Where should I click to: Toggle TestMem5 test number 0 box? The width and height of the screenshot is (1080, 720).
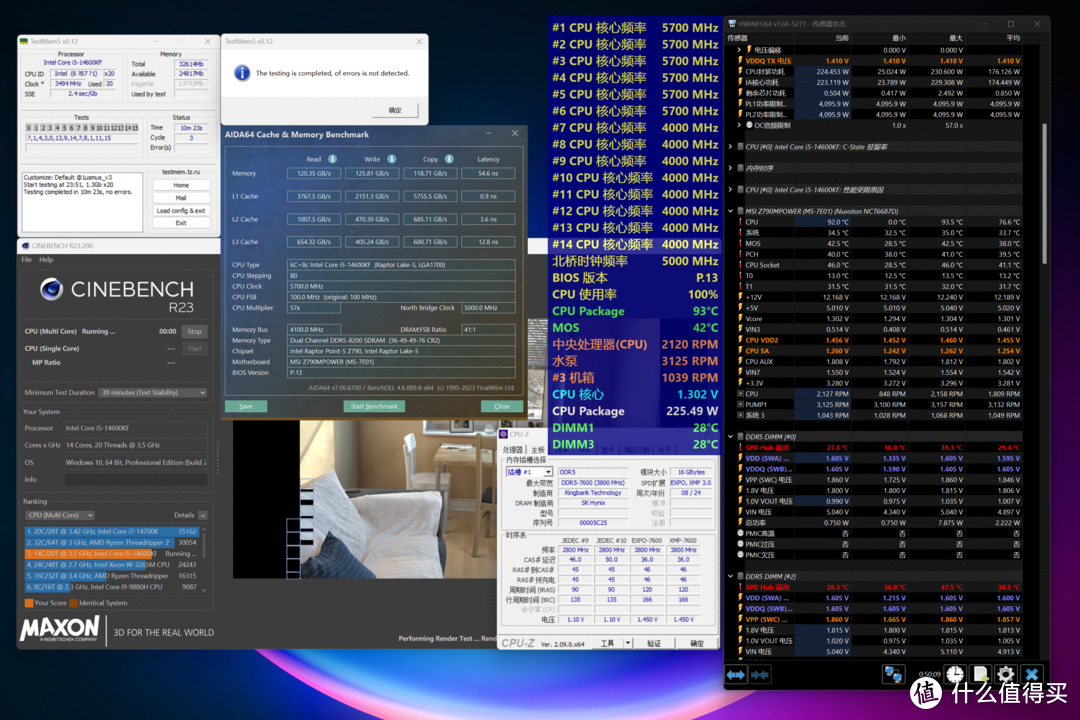(x=29, y=127)
